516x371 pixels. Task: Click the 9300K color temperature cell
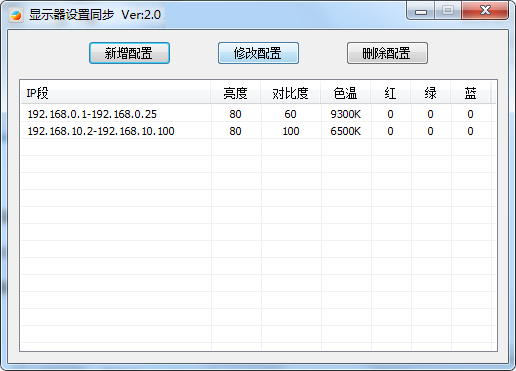pos(346,114)
